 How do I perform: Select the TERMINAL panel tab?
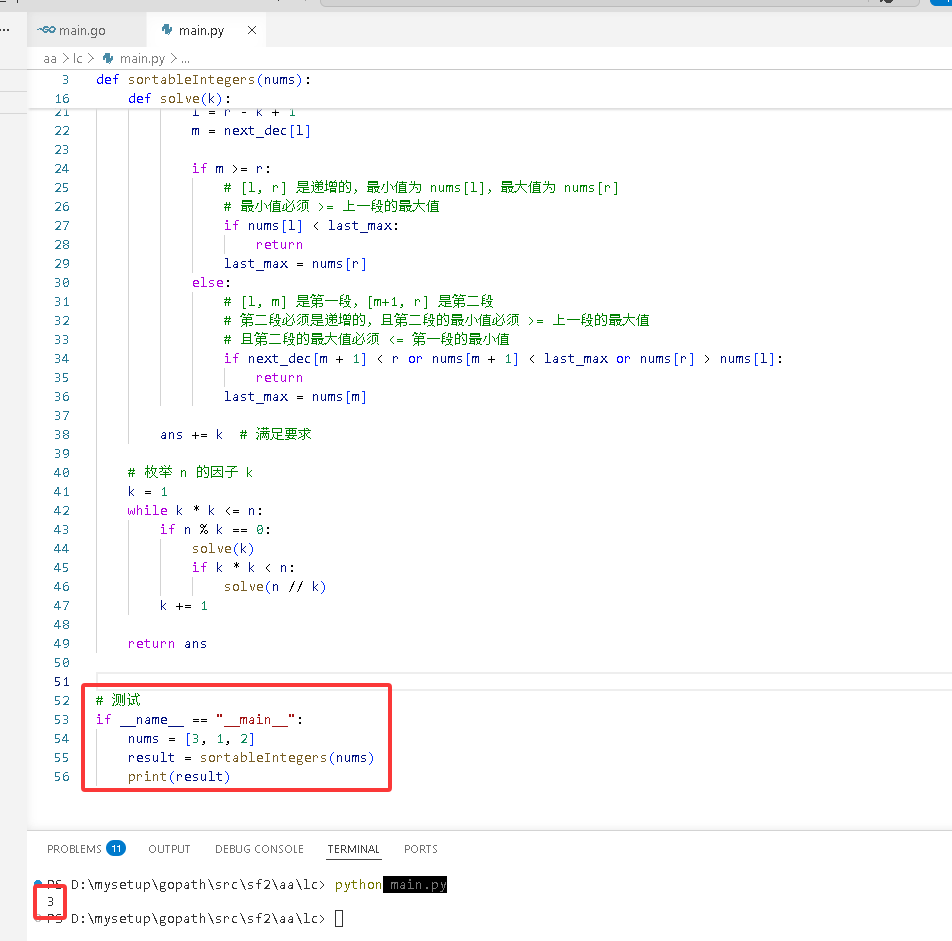tap(353, 849)
